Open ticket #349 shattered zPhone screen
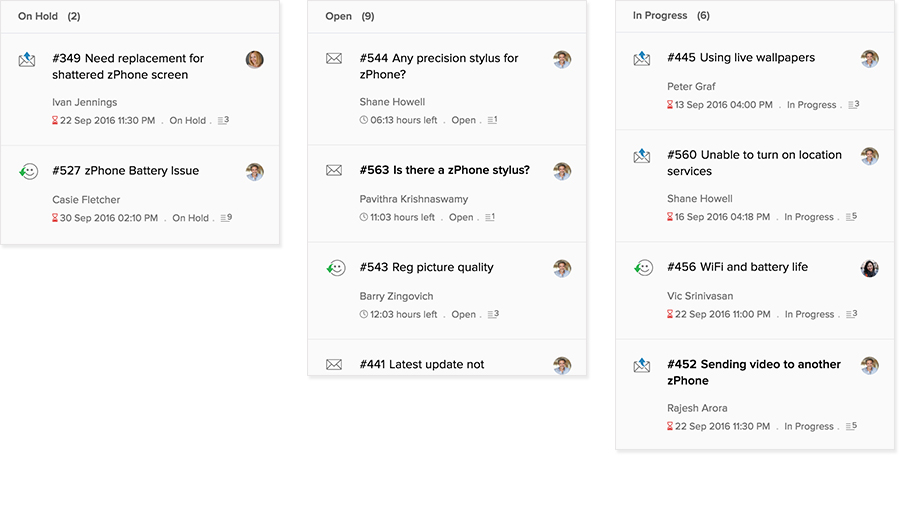 127,66
